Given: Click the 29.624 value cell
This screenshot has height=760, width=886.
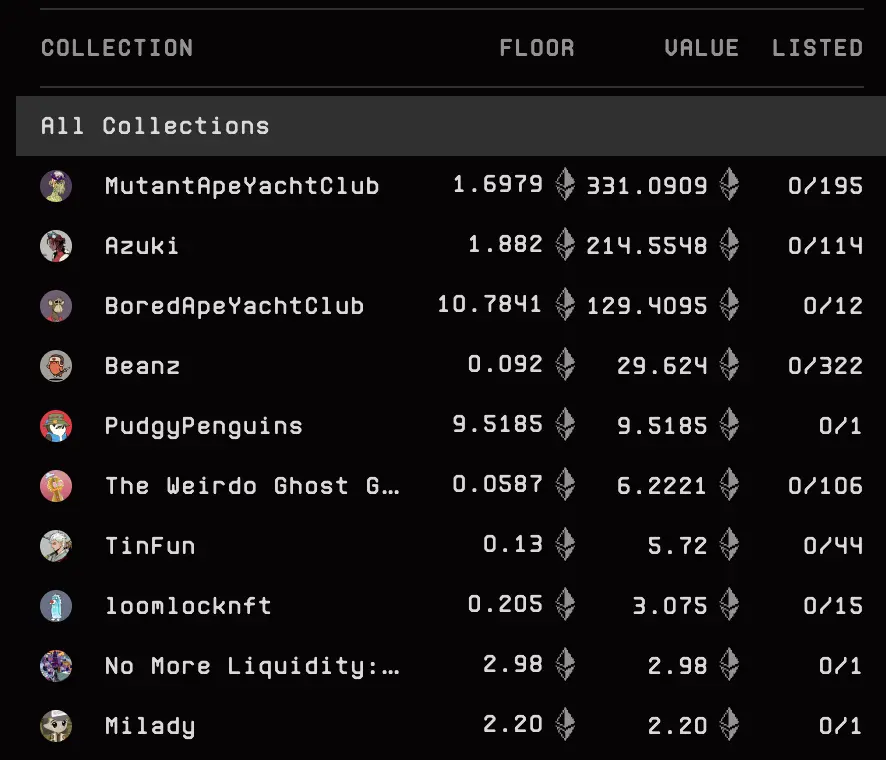Looking at the screenshot, I should click(662, 366).
